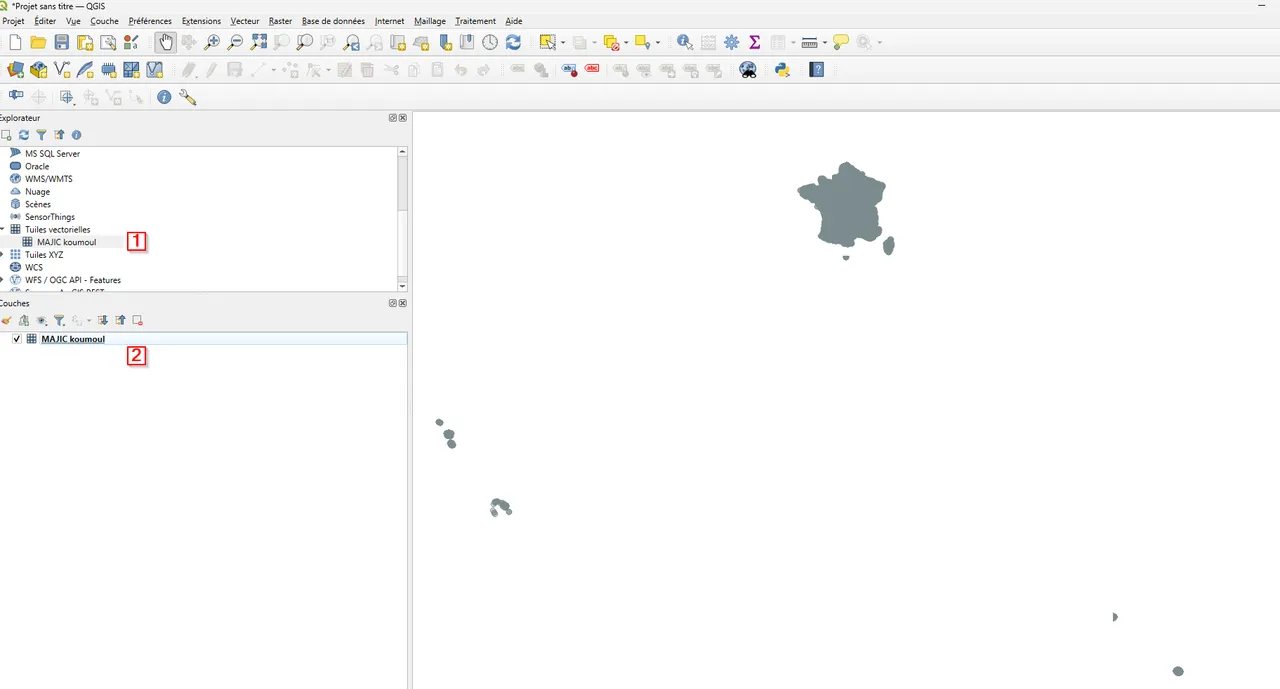1280x689 pixels.
Task: Open the Help Contents book icon
Action: coord(817,70)
